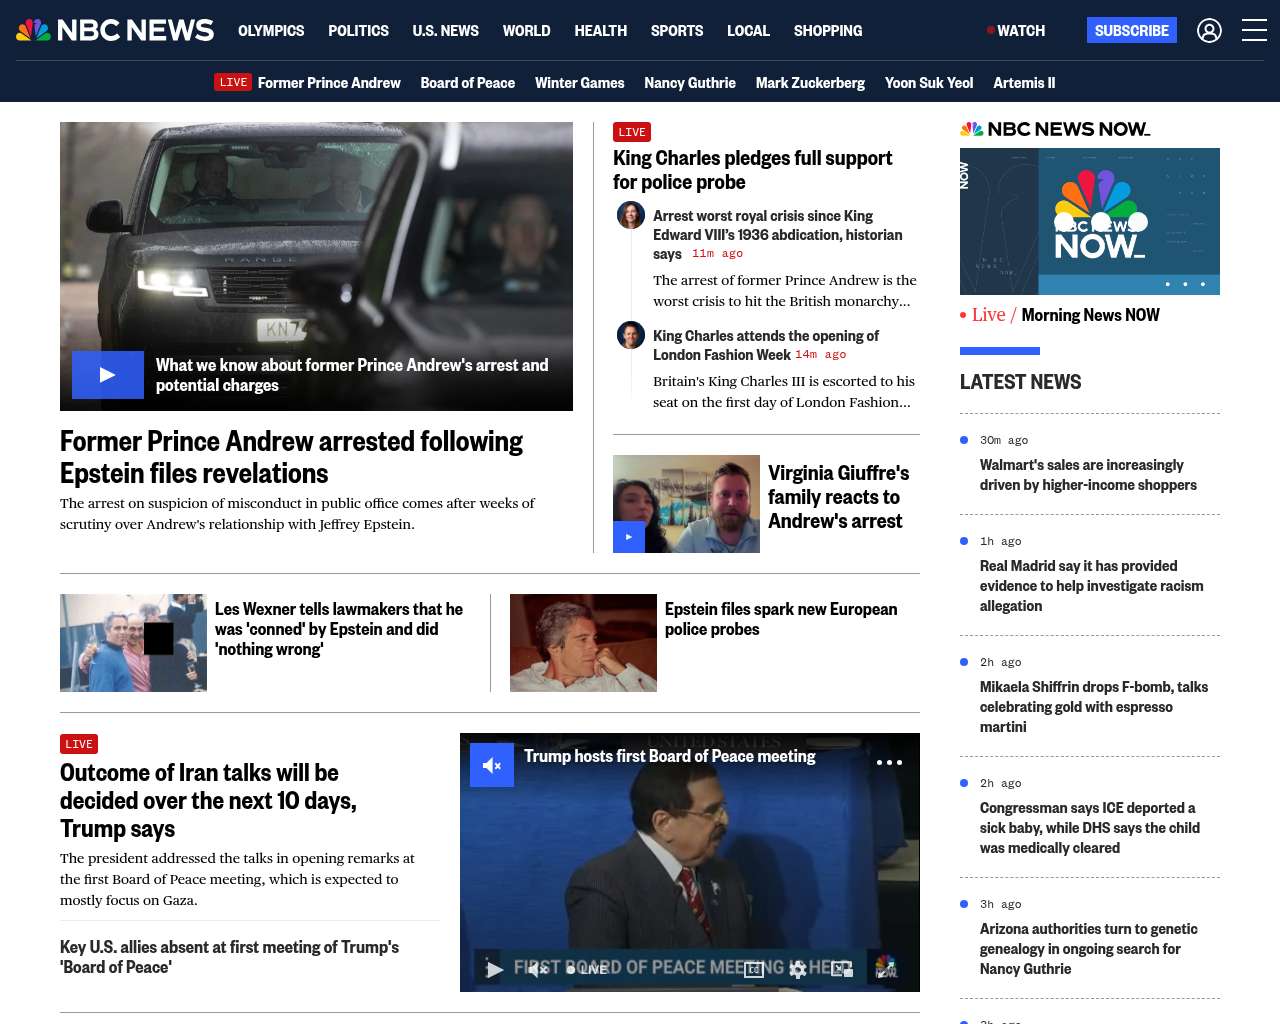The height and width of the screenshot is (1024, 1280).
Task: Open the Olympics navigation section
Action: click(x=271, y=31)
